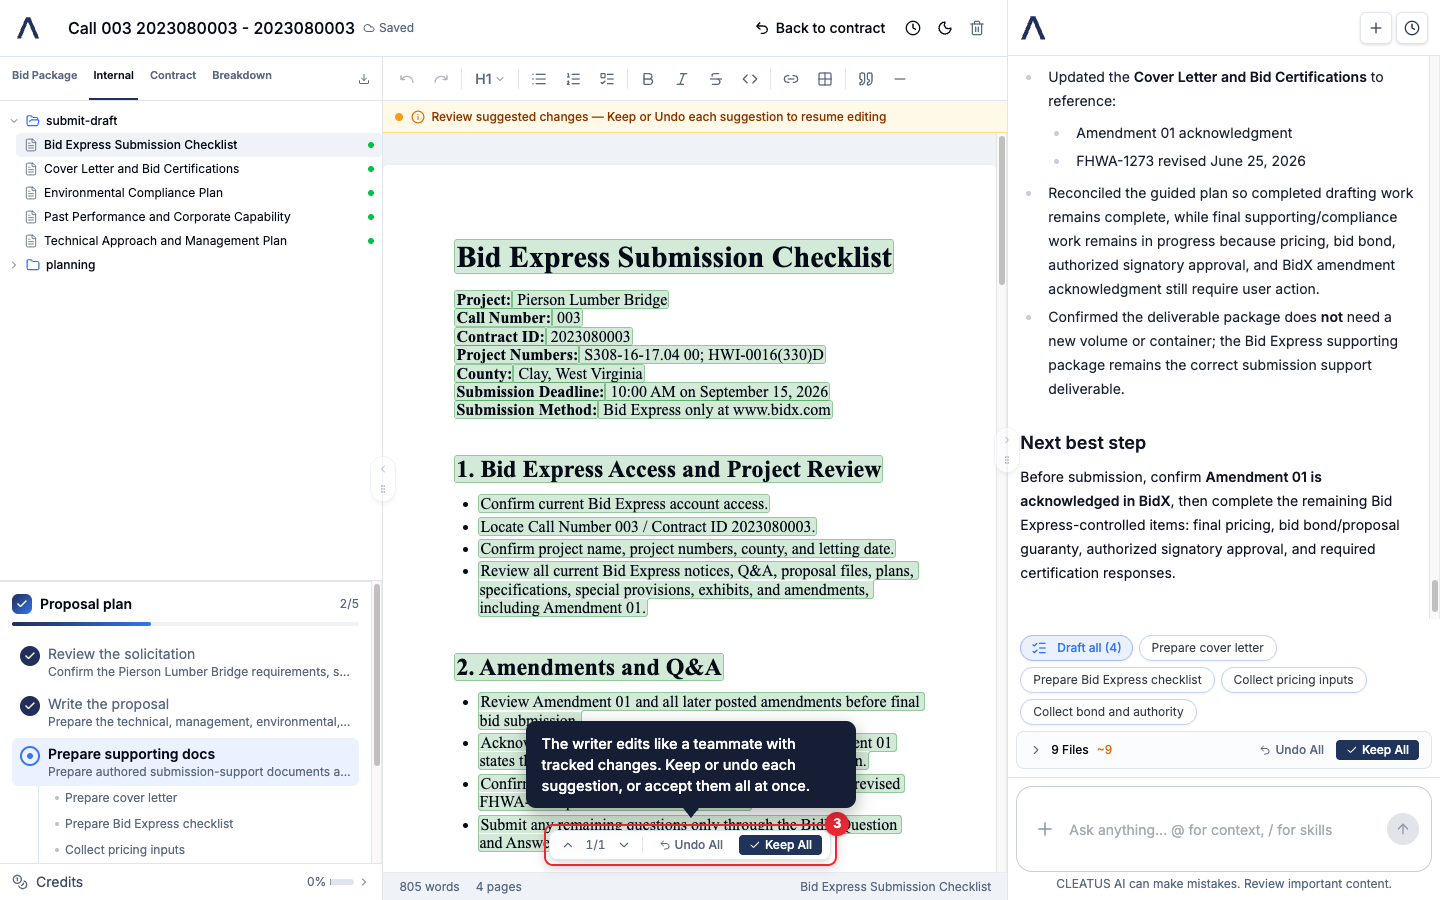The width and height of the screenshot is (1440, 900).
Task: Open chat history clock icon
Action: [1412, 28]
